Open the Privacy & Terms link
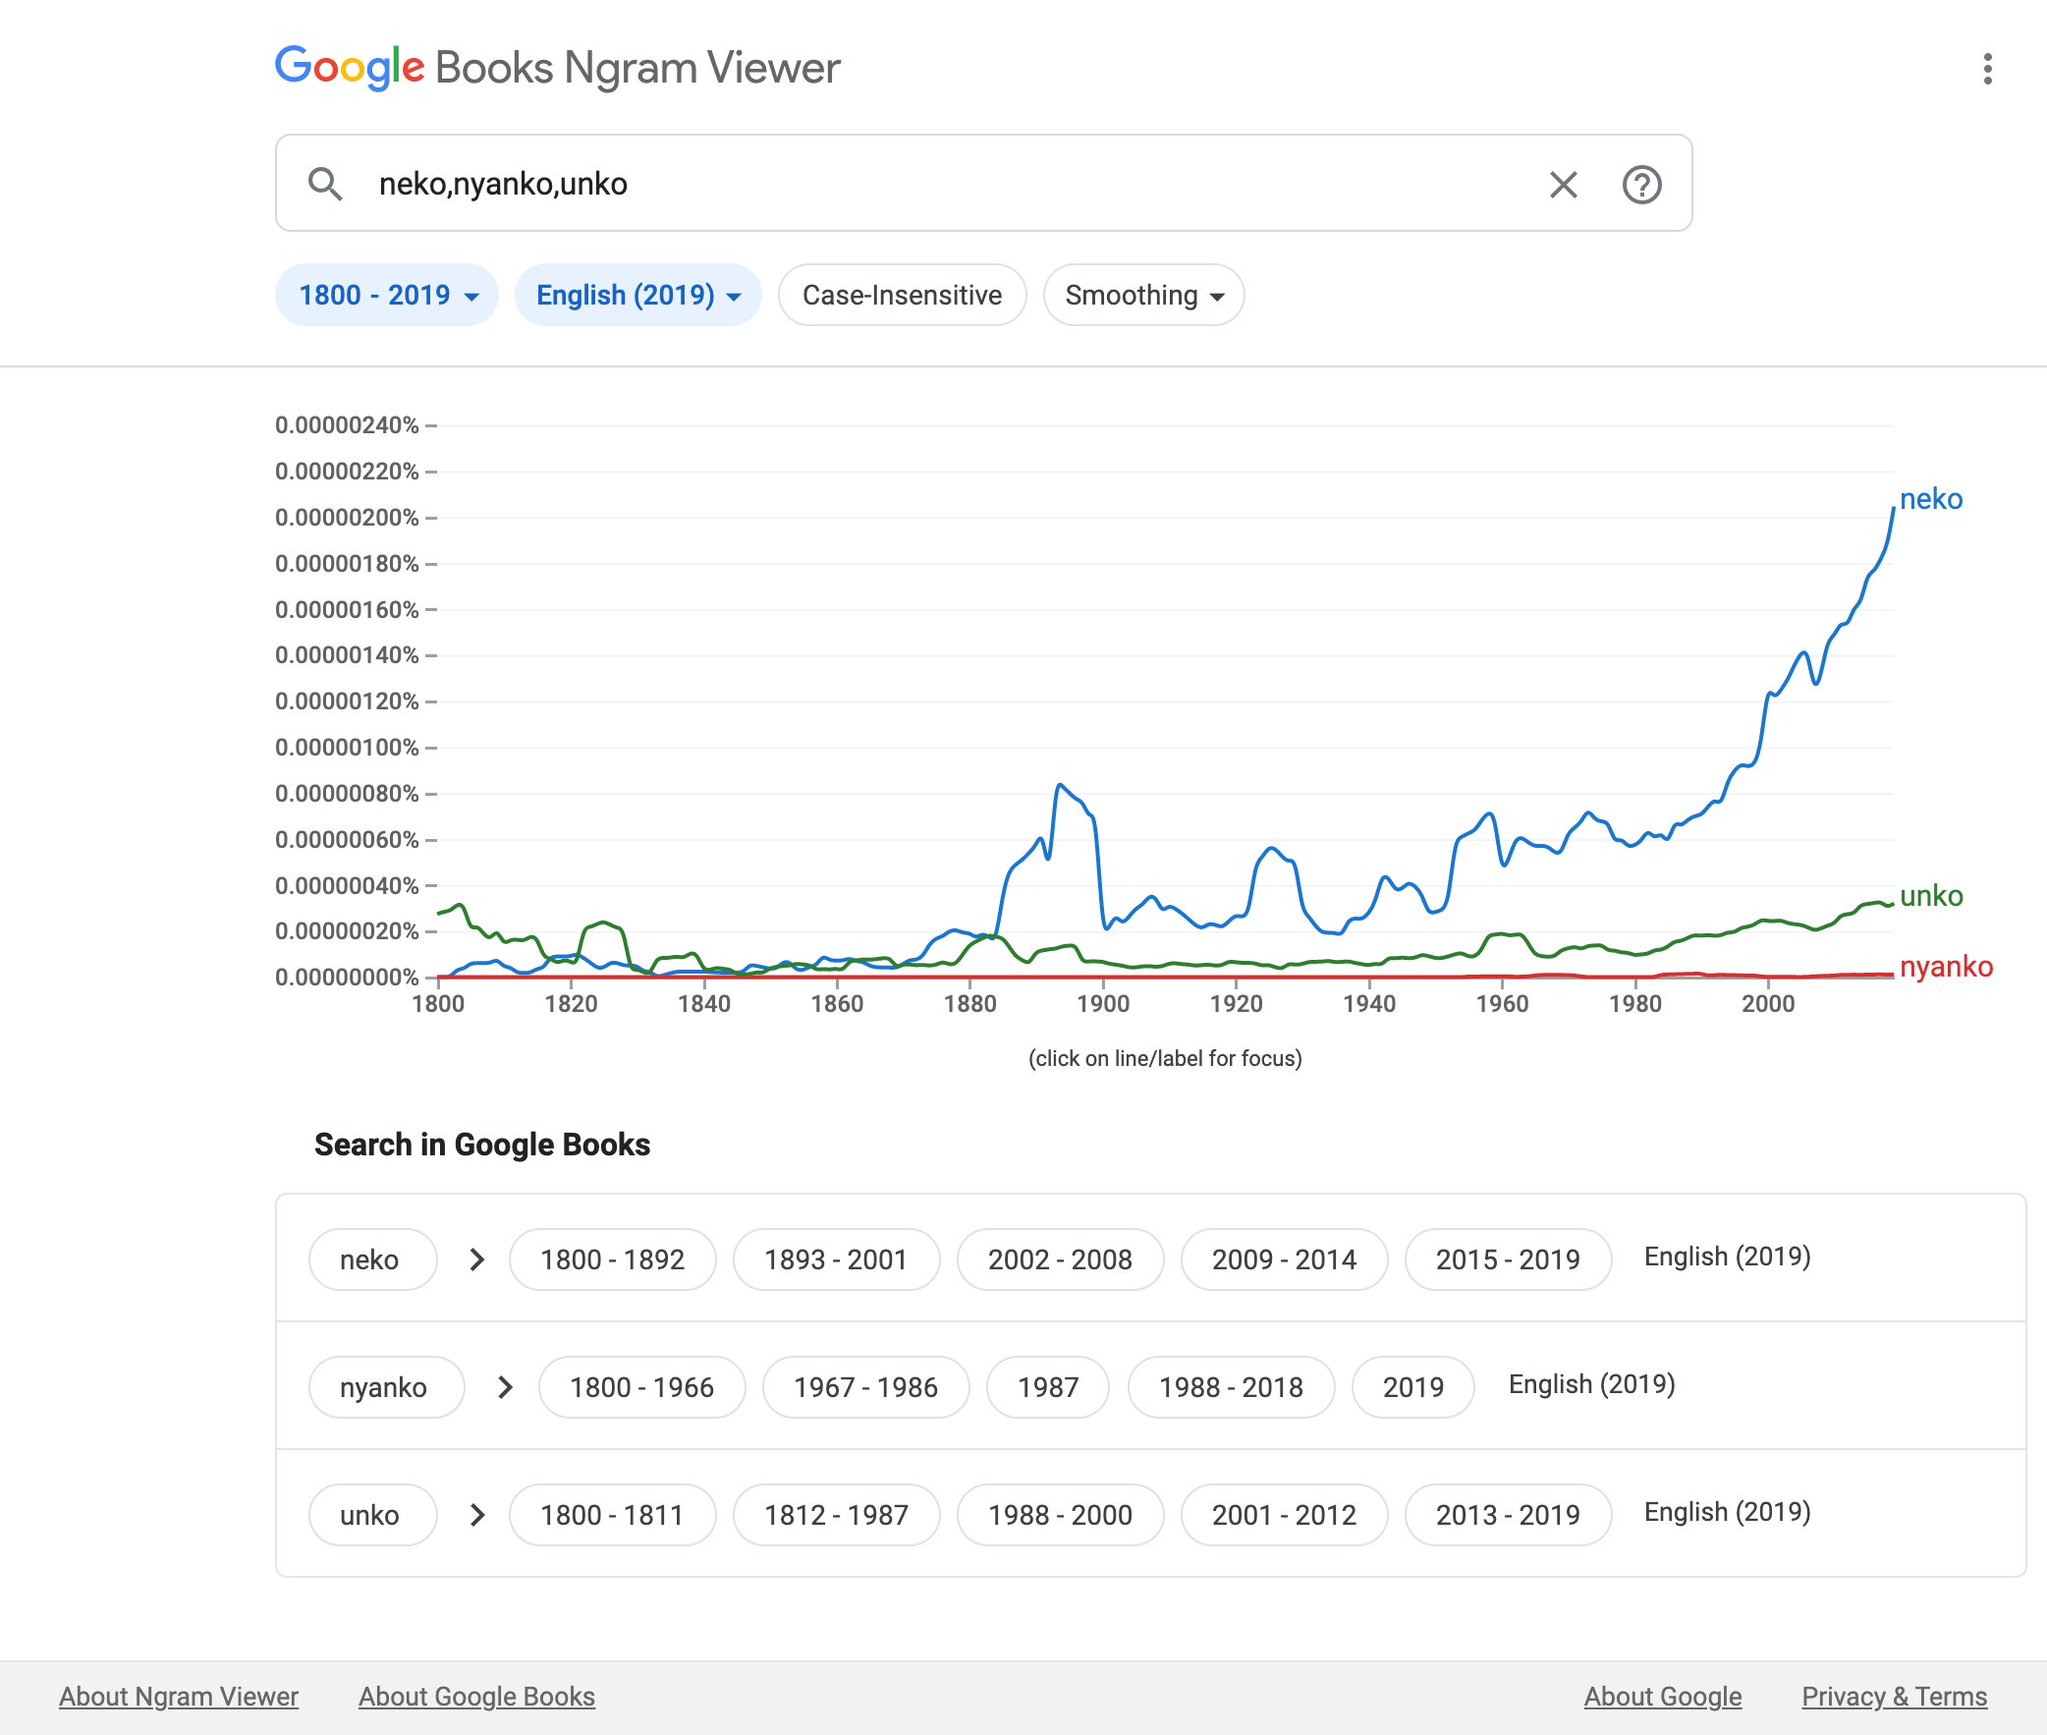The height and width of the screenshot is (1735, 2047). (x=1894, y=1696)
